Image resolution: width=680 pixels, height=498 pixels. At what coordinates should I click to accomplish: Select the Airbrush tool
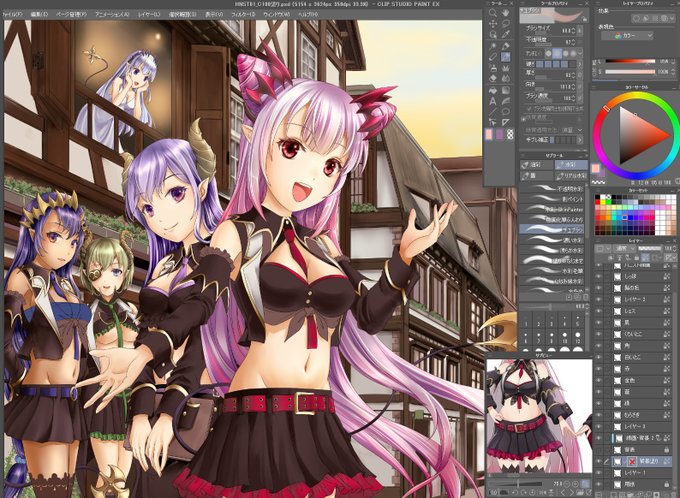[x=493, y=68]
